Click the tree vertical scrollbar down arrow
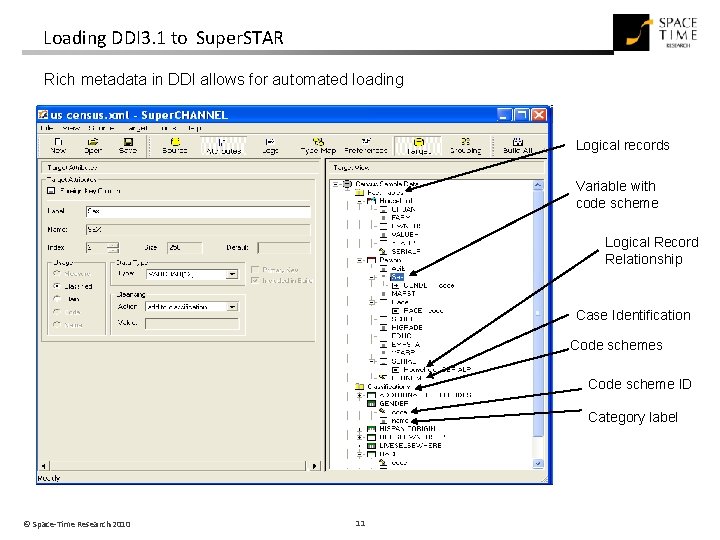The height and width of the screenshot is (540, 720). point(538,464)
